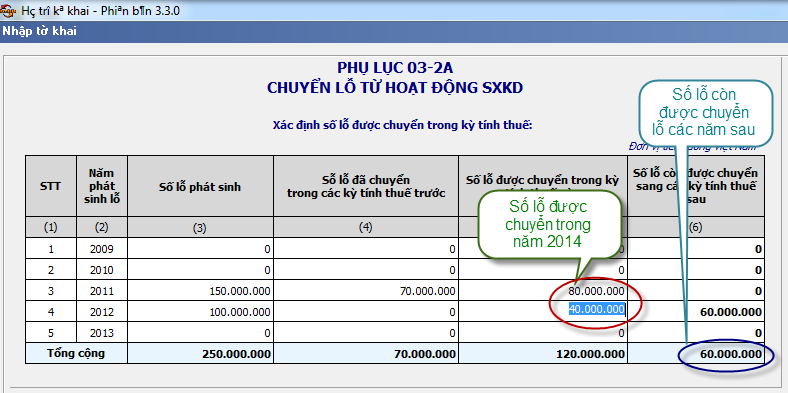Click the 'Năm phát sinh lỗ' column header
This screenshot has height=393, width=788.
pos(102,187)
